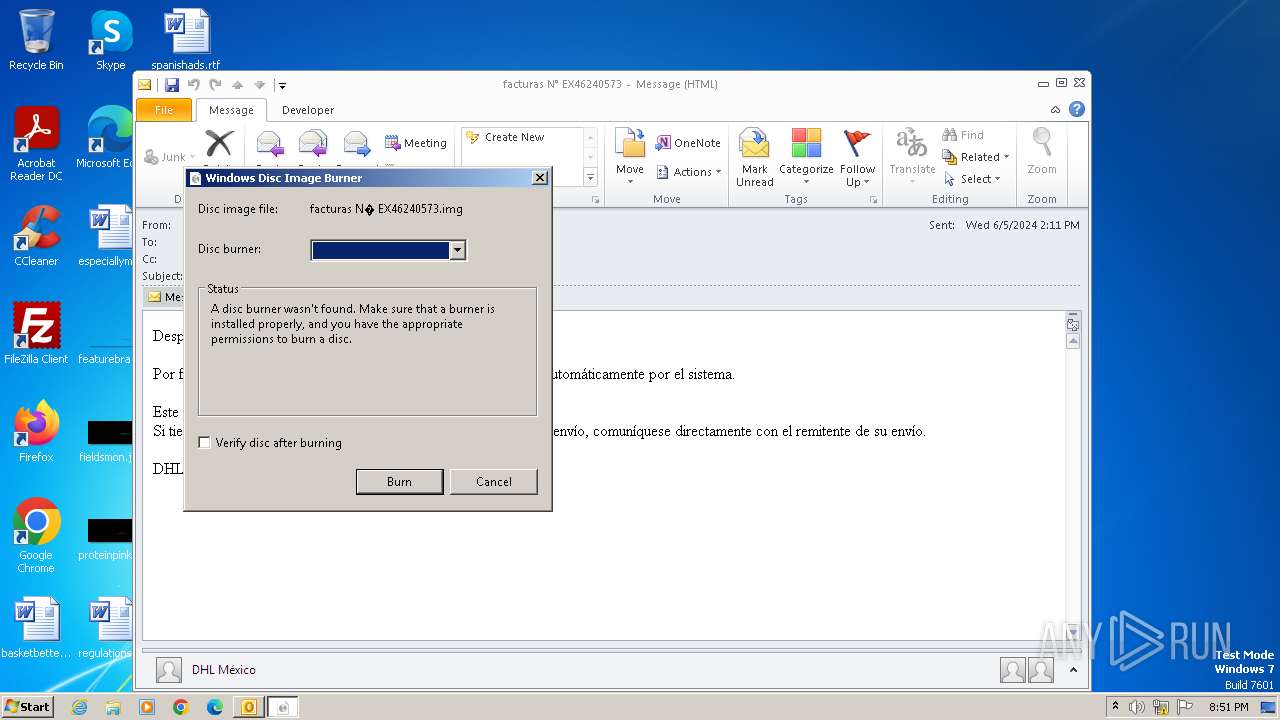Cancel the Disc Image Burner dialog
This screenshot has height=720, width=1280.
click(493, 481)
